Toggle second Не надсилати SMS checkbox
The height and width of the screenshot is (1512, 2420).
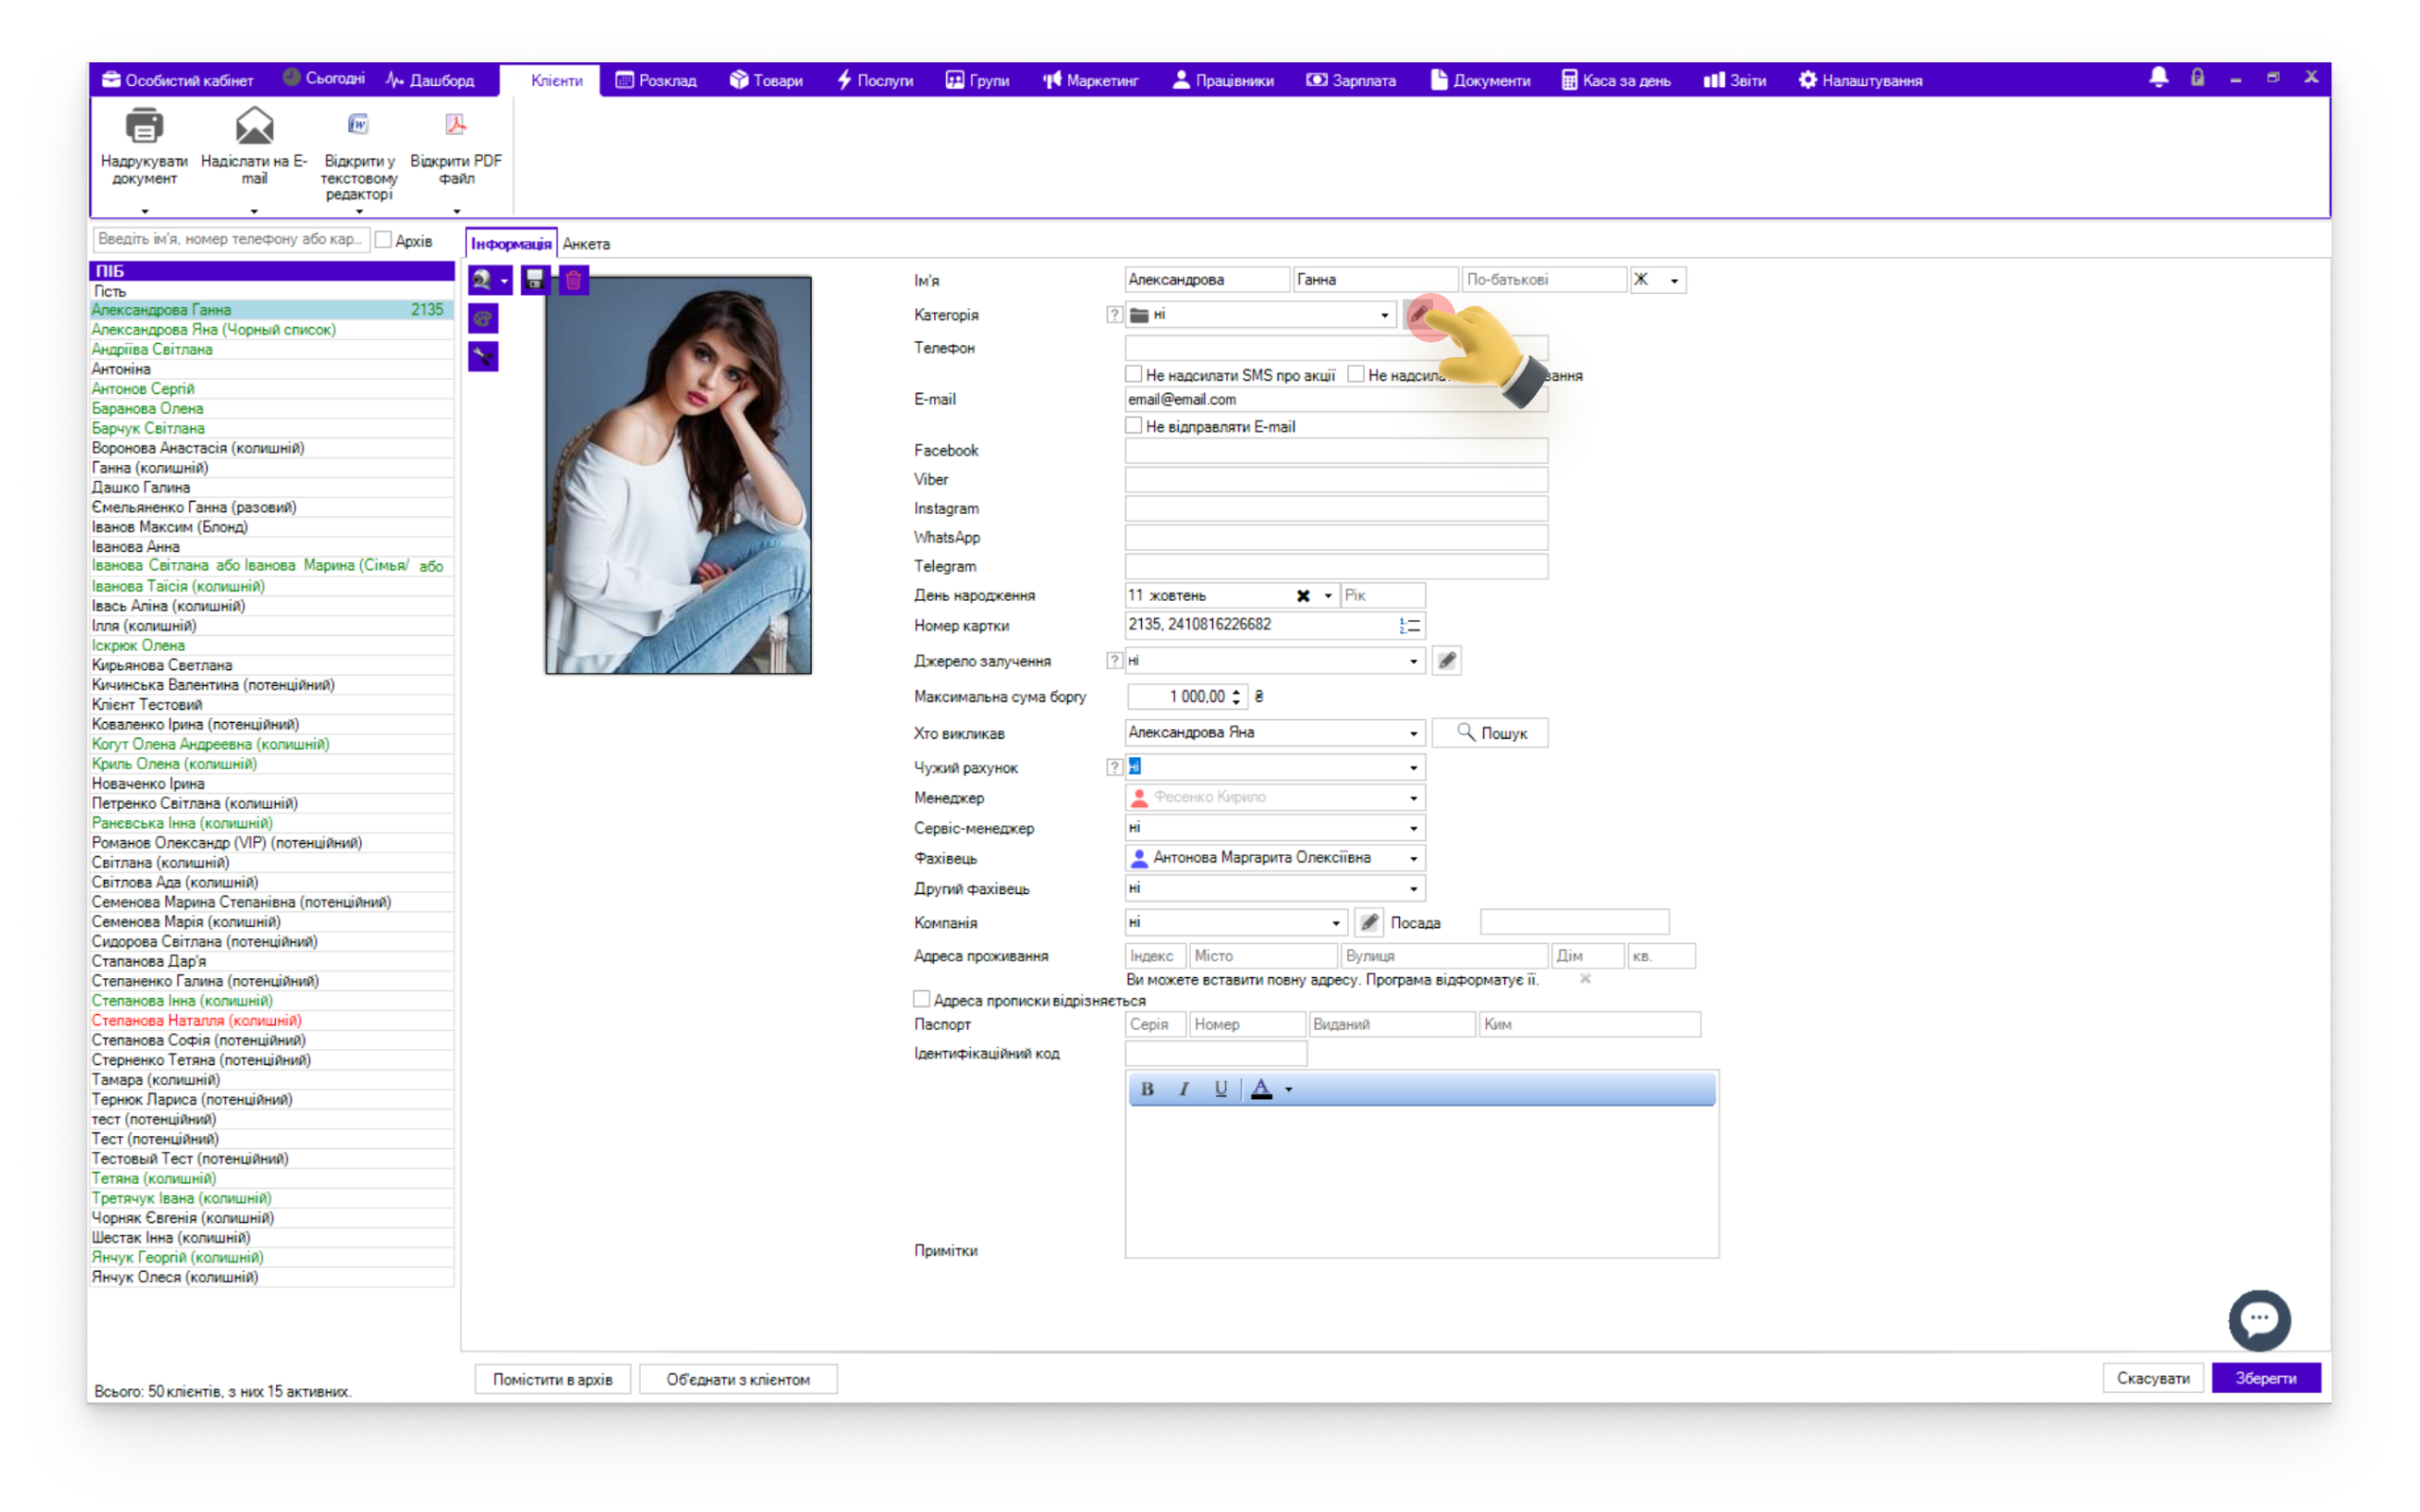point(1356,375)
